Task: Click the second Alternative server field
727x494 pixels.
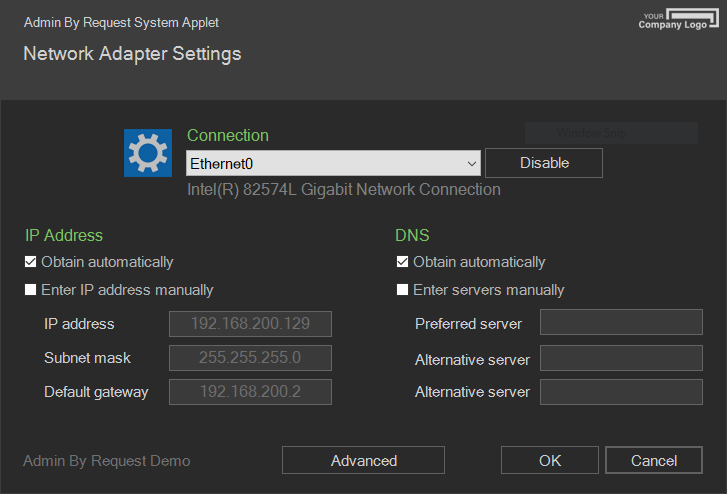Action: point(621,392)
